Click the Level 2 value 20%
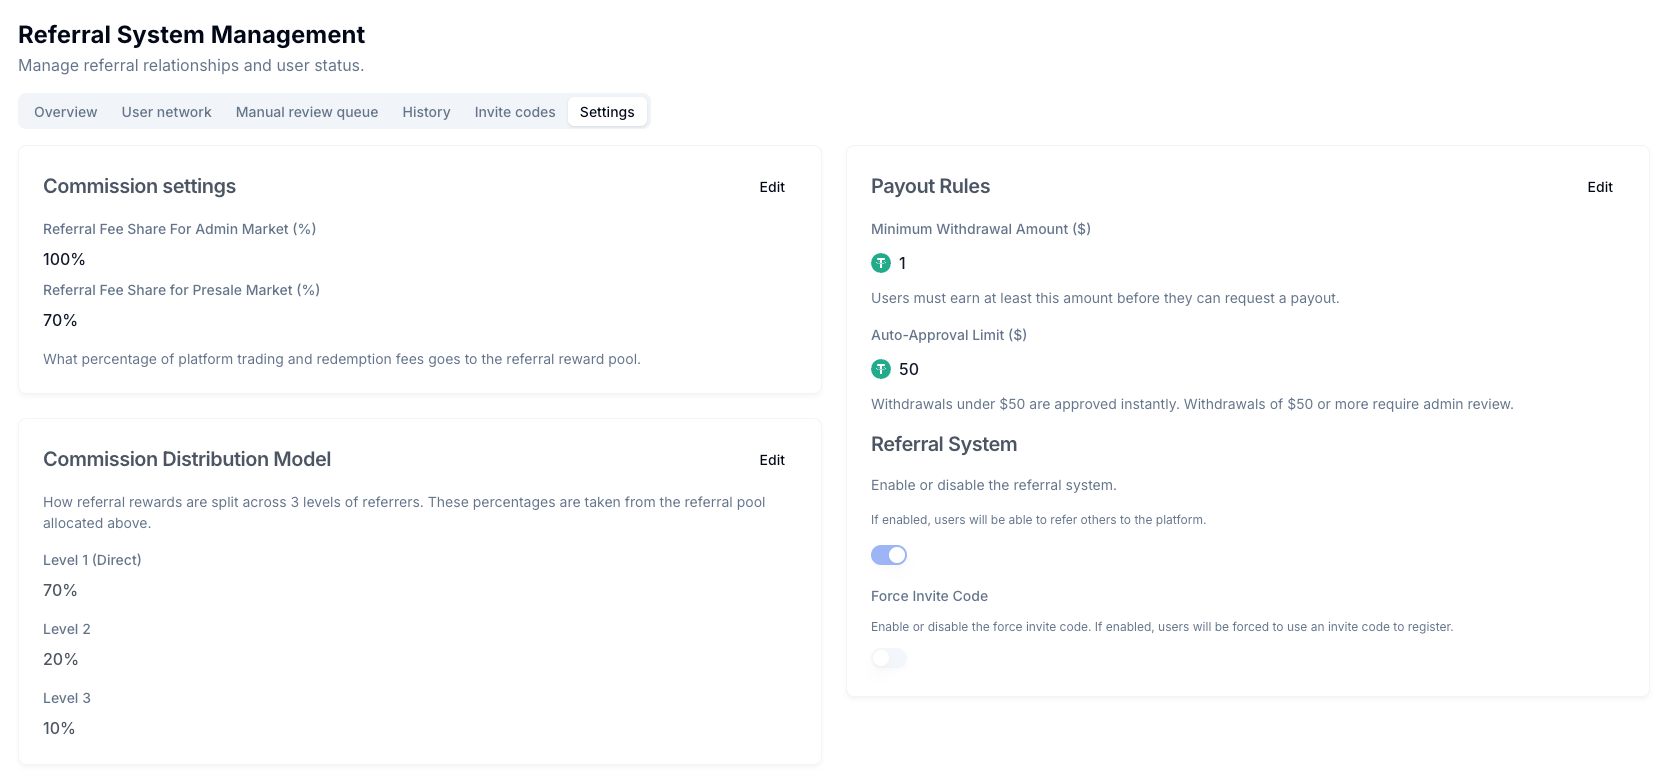The width and height of the screenshot is (1658, 781). tap(61, 659)
